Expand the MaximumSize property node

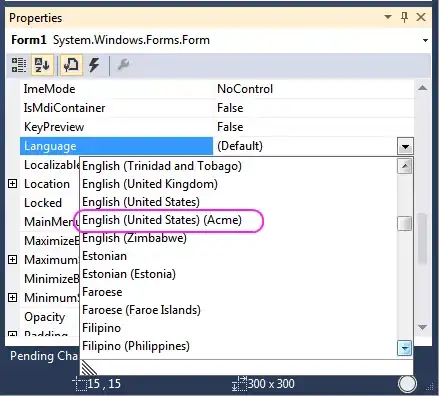tap(12, 259)
